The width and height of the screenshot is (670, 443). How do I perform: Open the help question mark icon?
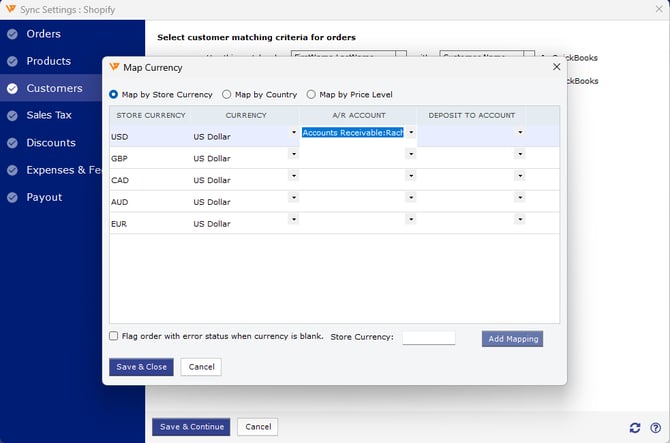pos(655,427)
